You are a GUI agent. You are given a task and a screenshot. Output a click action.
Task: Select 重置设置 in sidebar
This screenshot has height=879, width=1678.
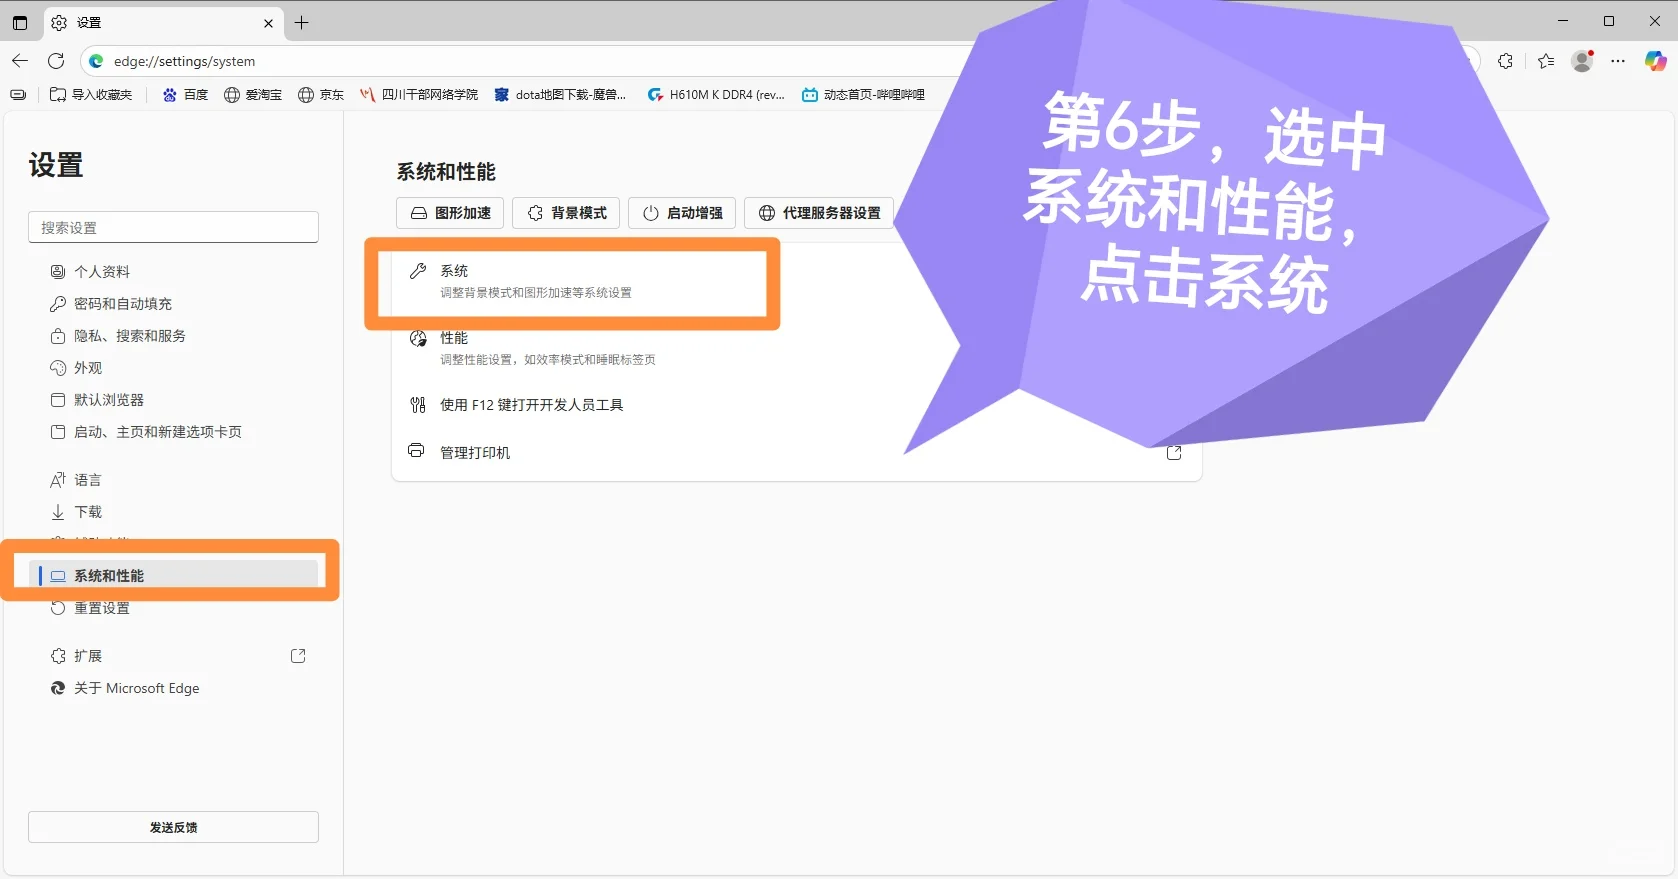click(x=173, y=608)
